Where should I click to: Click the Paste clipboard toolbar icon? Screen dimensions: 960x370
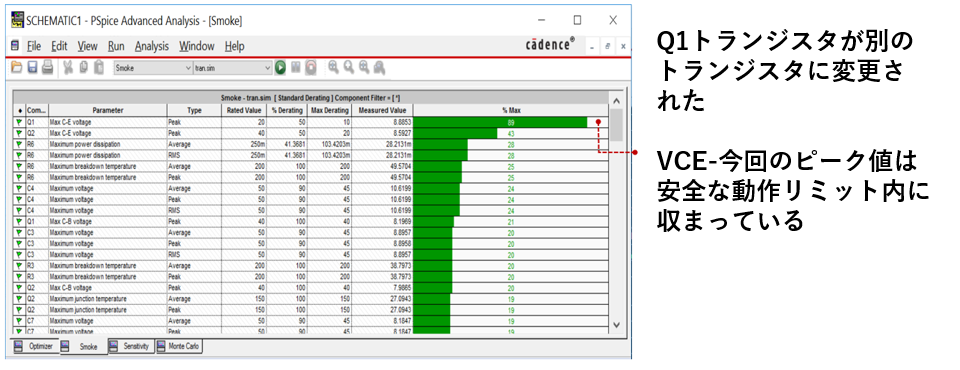tap(99, 68)
